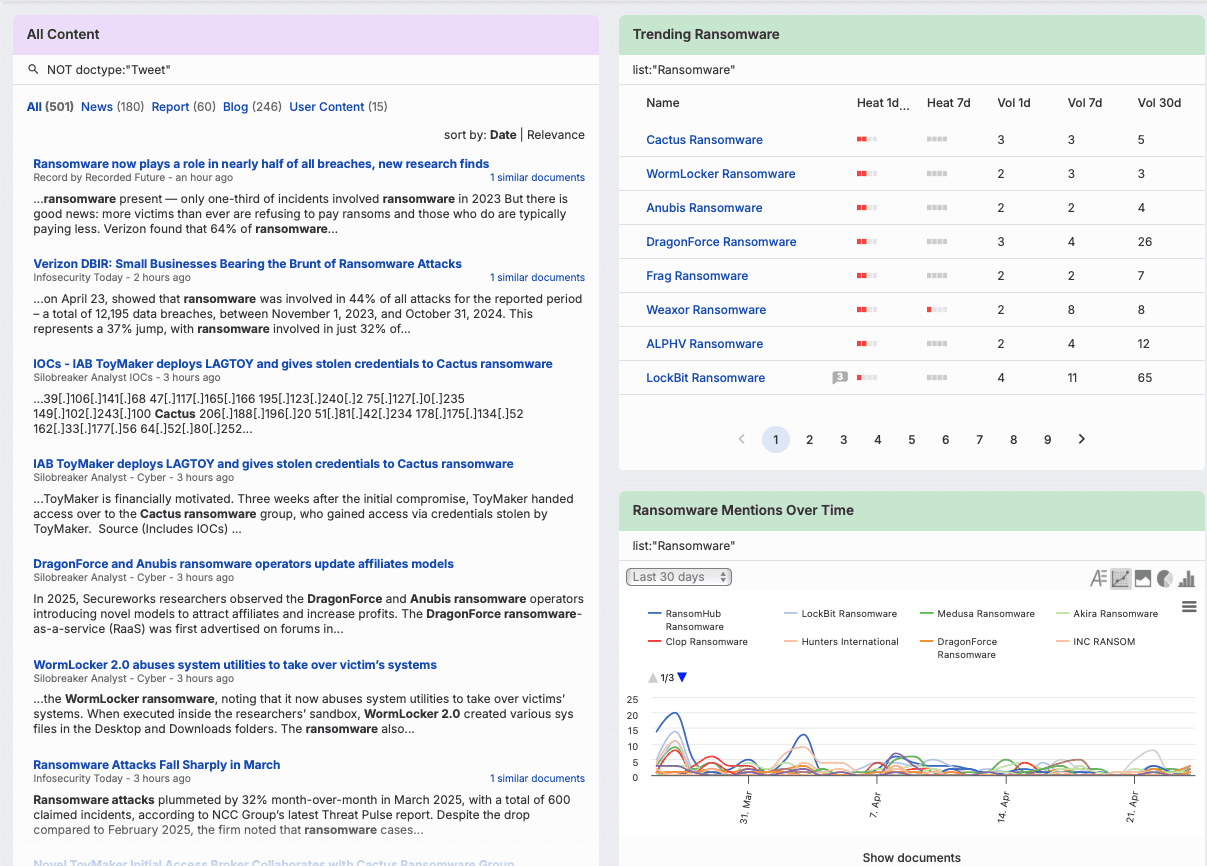Sort content by Date
This screenshot has width=1207, height=866.
tap(503, 135)
